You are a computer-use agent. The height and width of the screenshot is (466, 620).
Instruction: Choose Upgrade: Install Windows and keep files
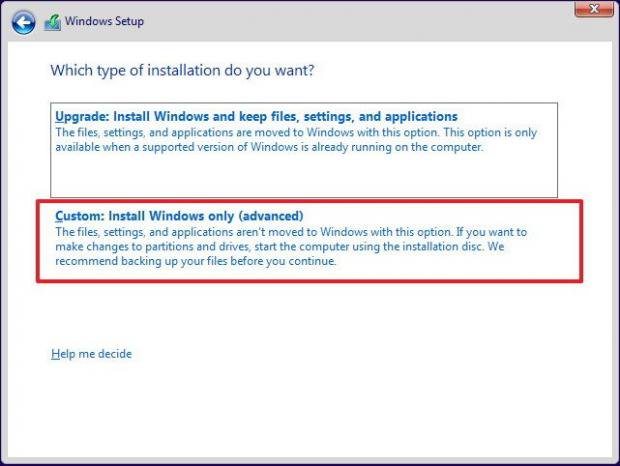(304, 150)
